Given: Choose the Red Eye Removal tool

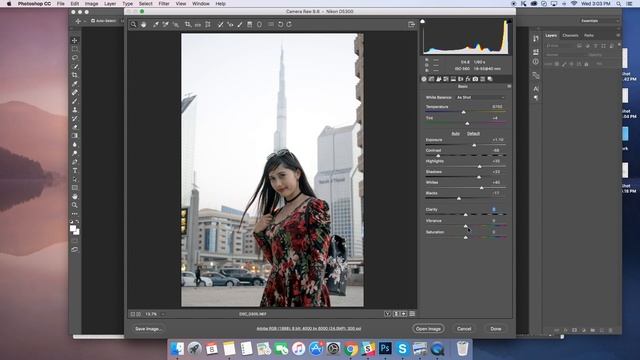Looking at the screenshot, I should 230,24.
